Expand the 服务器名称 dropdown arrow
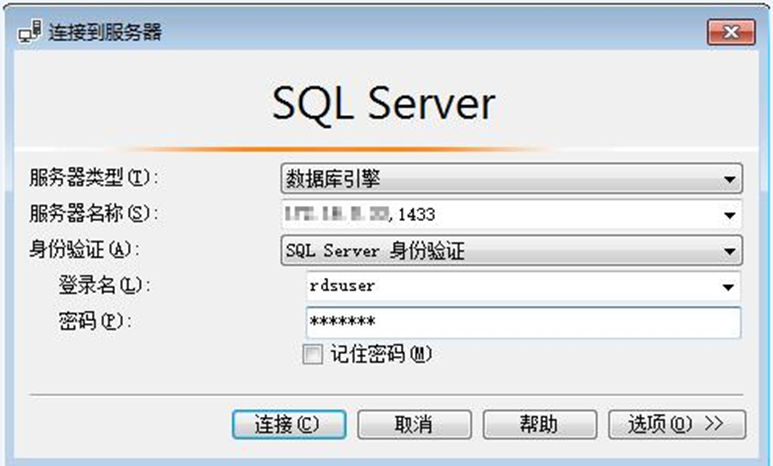 pos(728,214)
